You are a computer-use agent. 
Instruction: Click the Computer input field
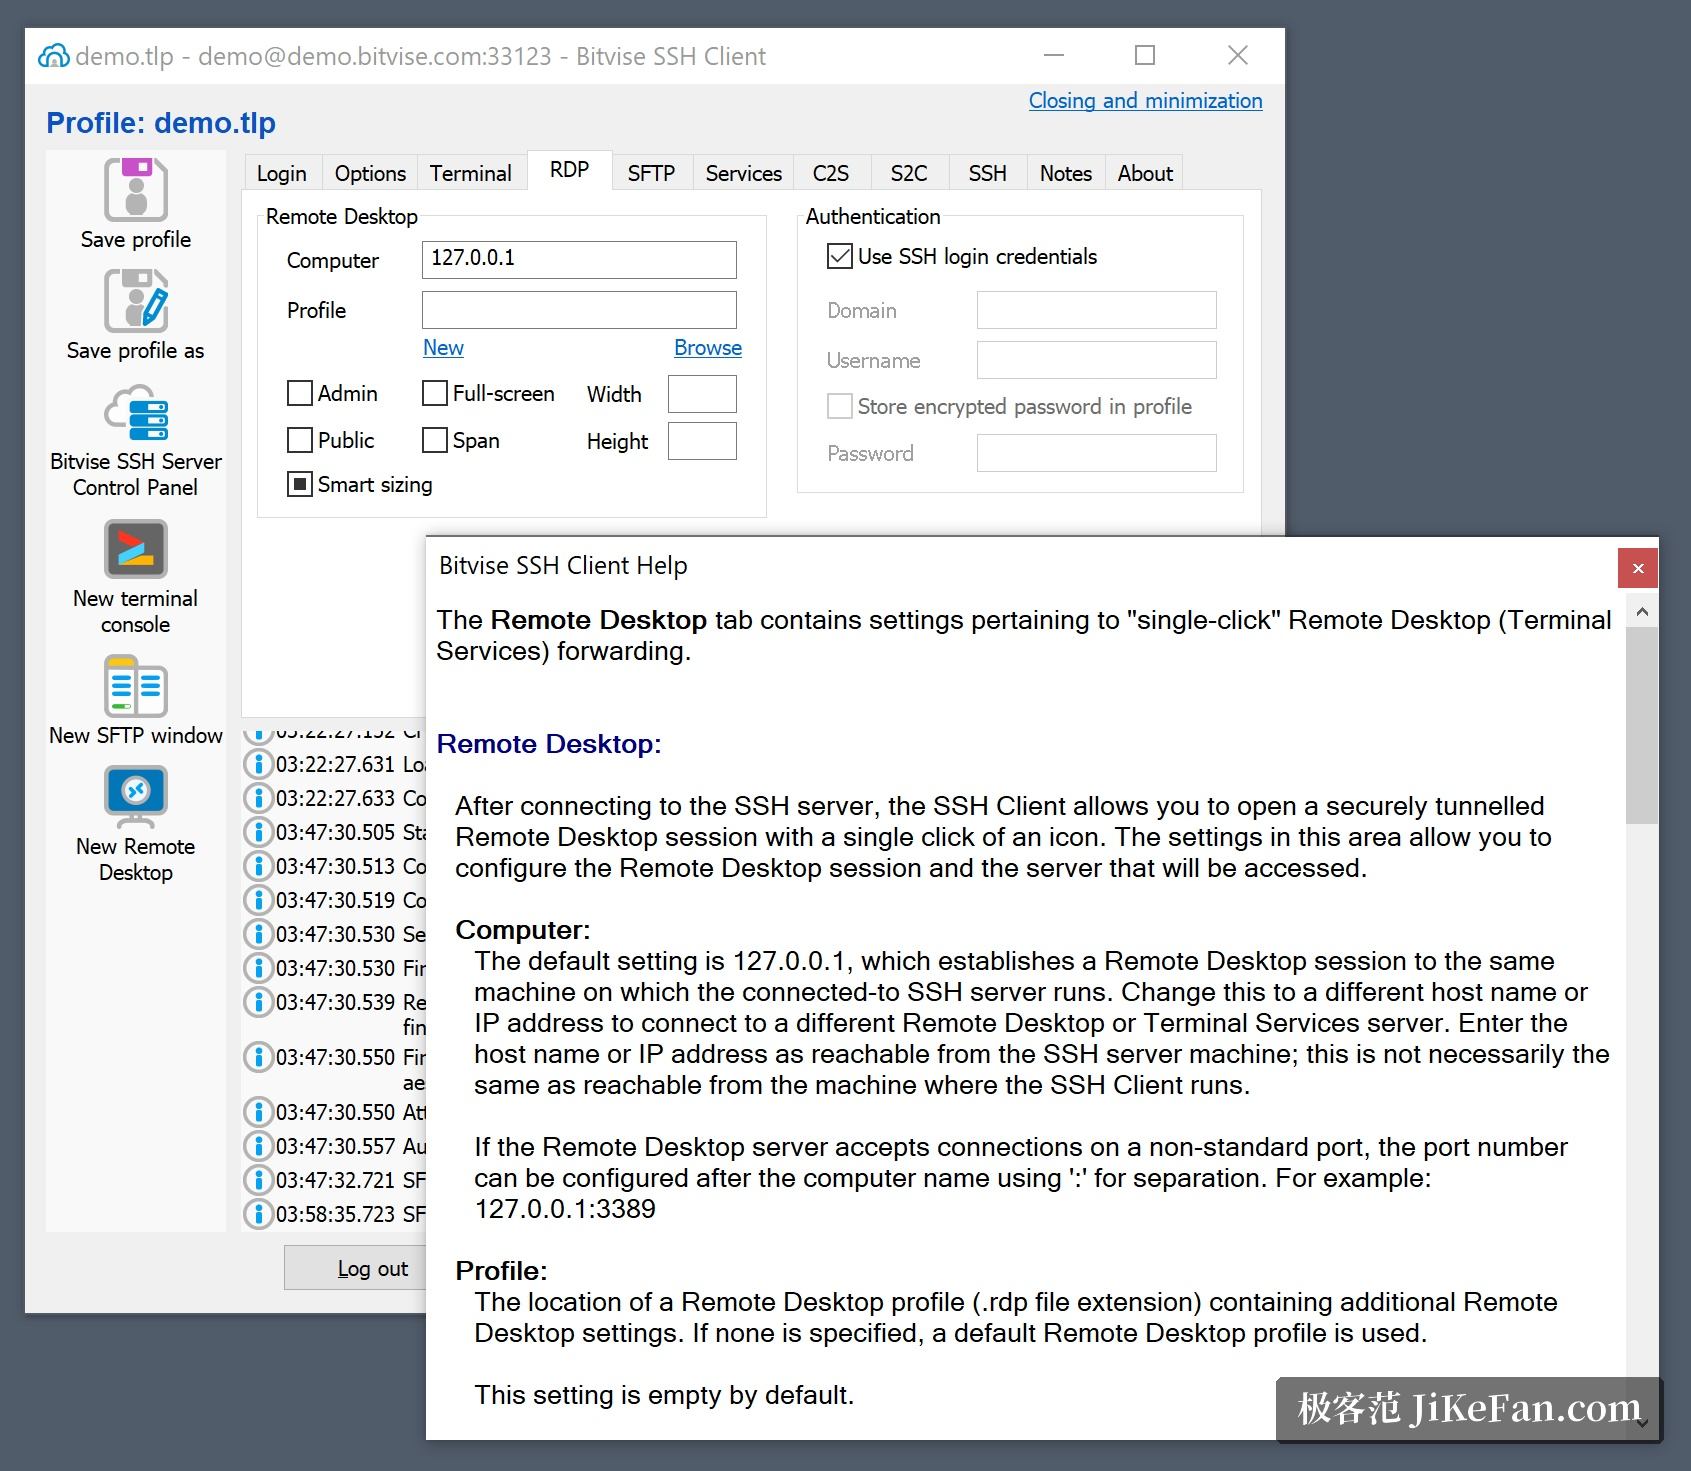579,259
